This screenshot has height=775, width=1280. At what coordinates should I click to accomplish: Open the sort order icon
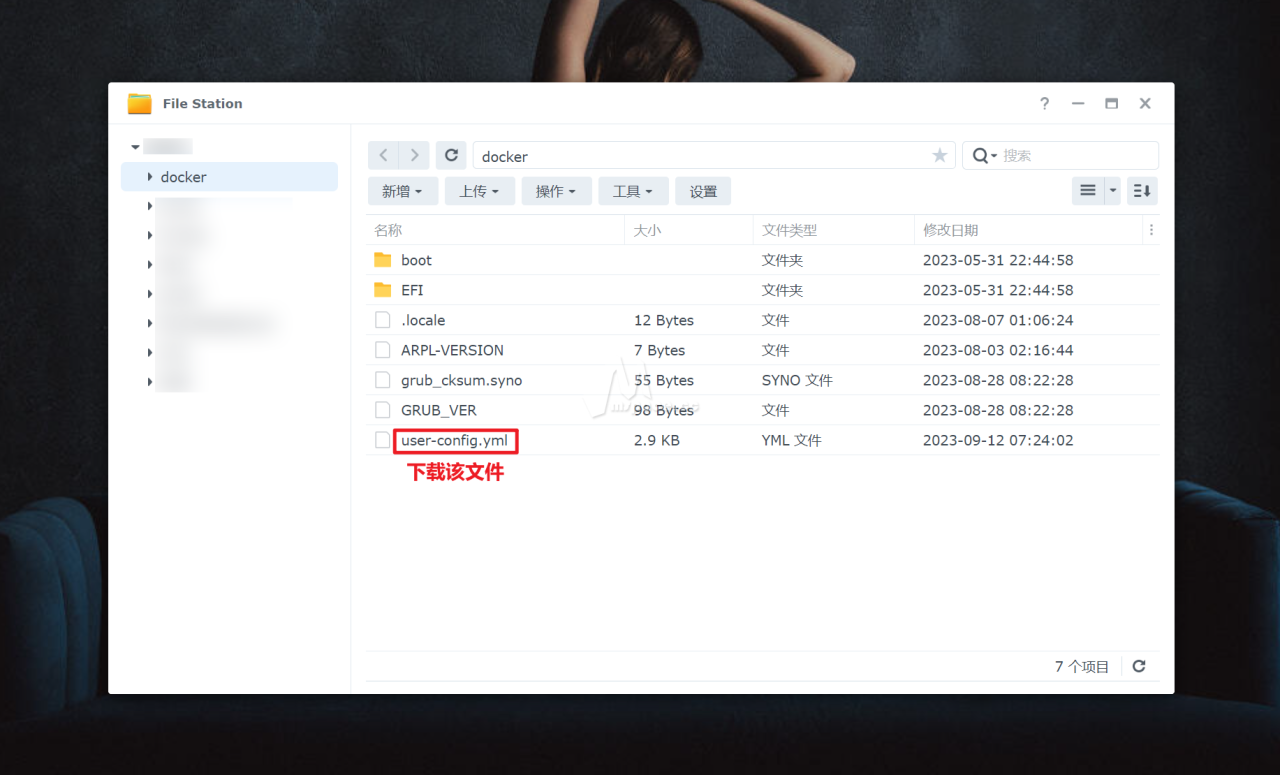click(1142, 190)
